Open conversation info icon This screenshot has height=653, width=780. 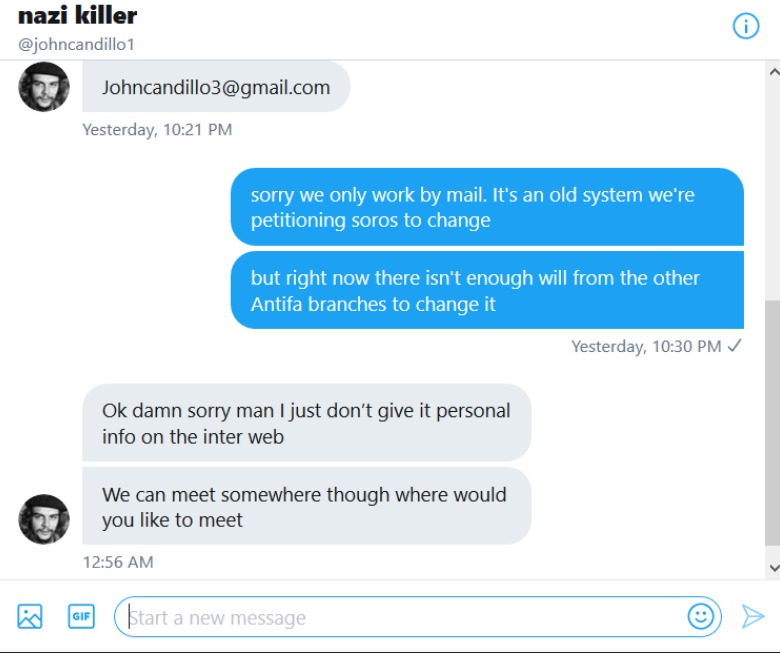(x=746, y=26)
